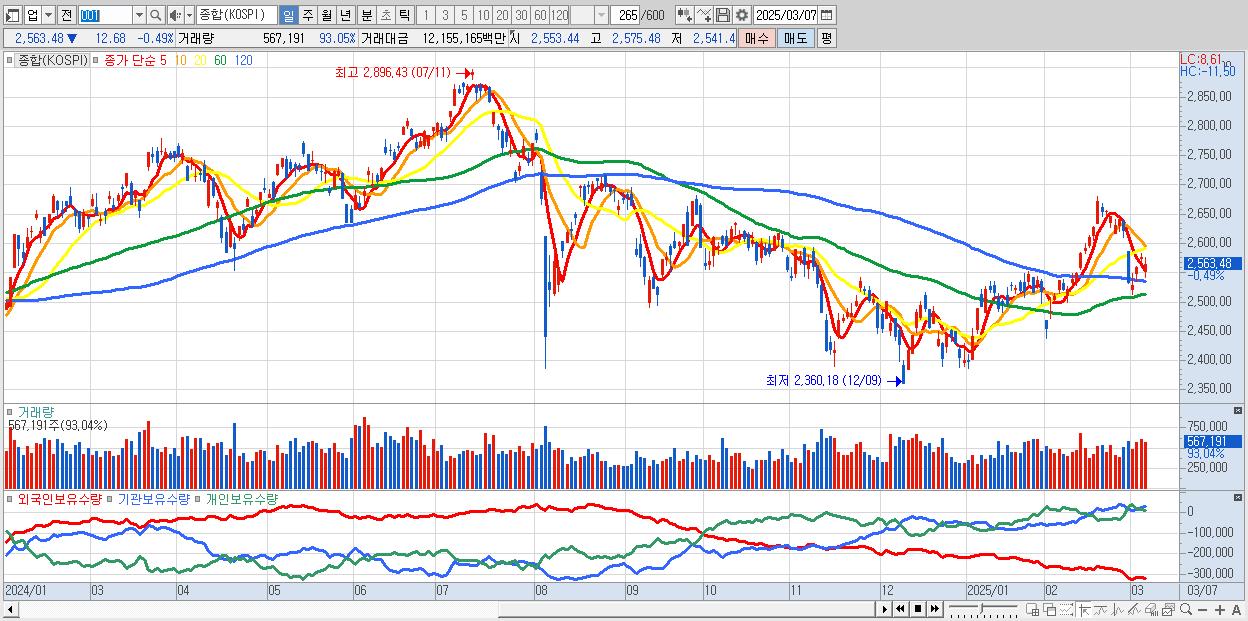Select the minute '분' period toggle

[x=367, y=15]
